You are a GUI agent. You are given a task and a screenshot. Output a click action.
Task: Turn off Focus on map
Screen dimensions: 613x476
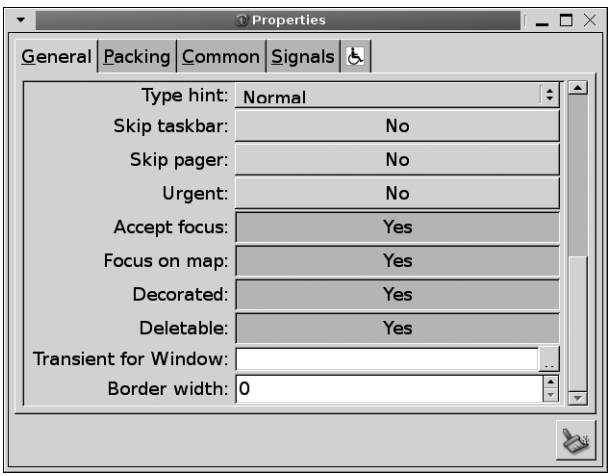[397, 261]
